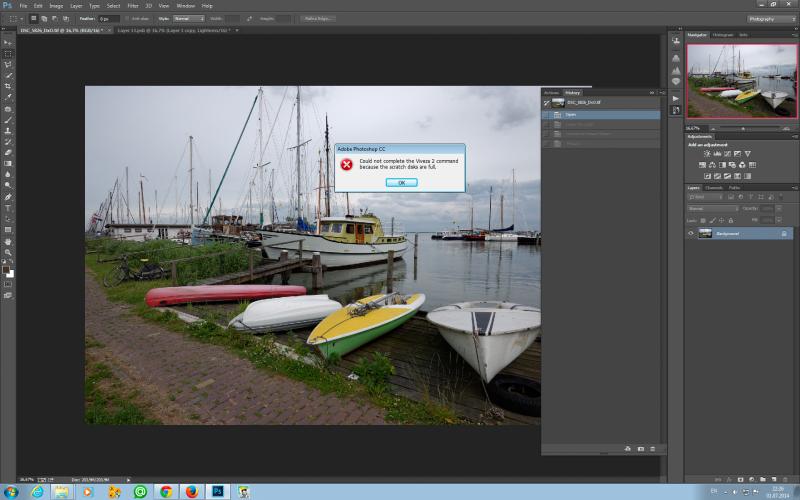This screenshot has height=500, width=800.
Task: Select the Zoom tool in toolbox
Action: [x=8, y=252]
